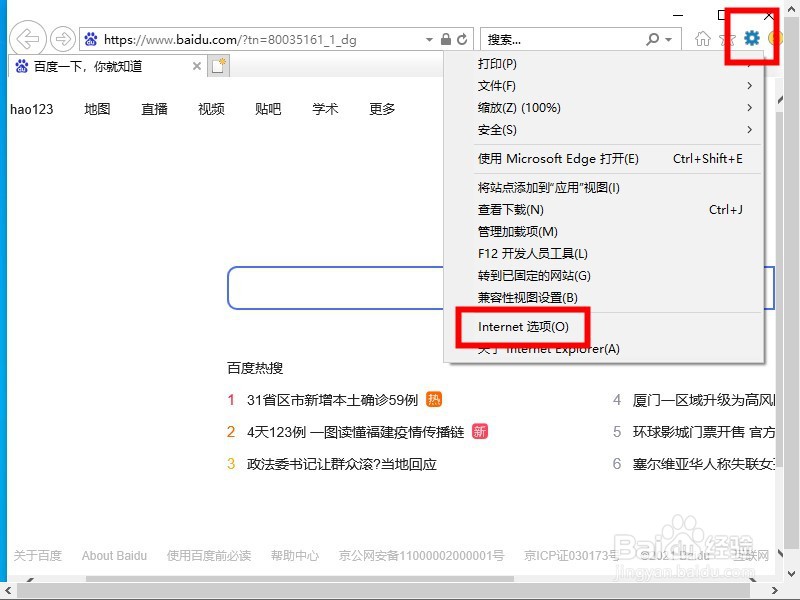The width and height of the screenshot is (800, 600).
Task: Open the 关于百度 footer link
Action: point(37,555)
